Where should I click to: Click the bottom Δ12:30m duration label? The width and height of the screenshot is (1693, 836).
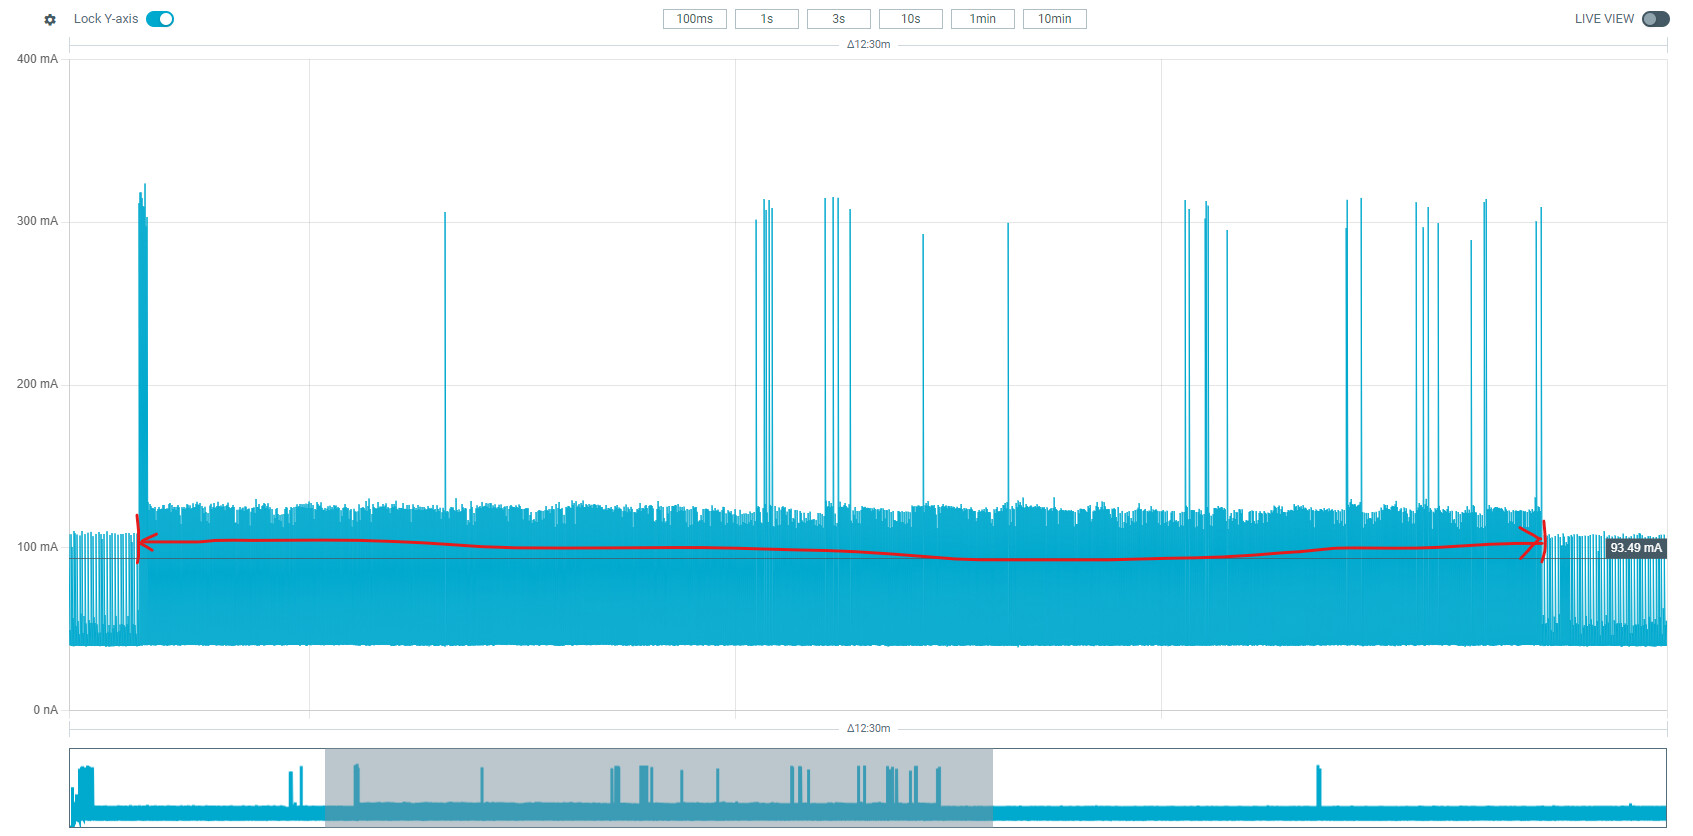point(868,728)
